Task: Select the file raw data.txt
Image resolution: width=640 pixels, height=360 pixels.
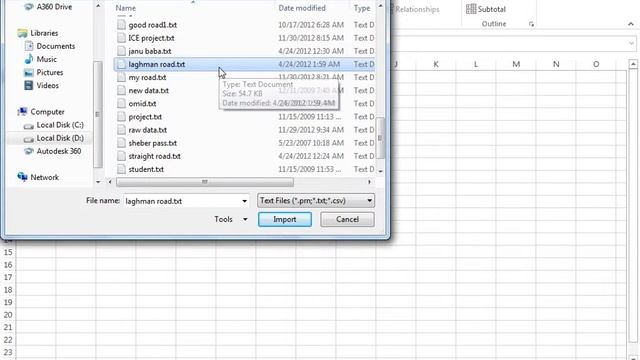Action: [148, 130]
